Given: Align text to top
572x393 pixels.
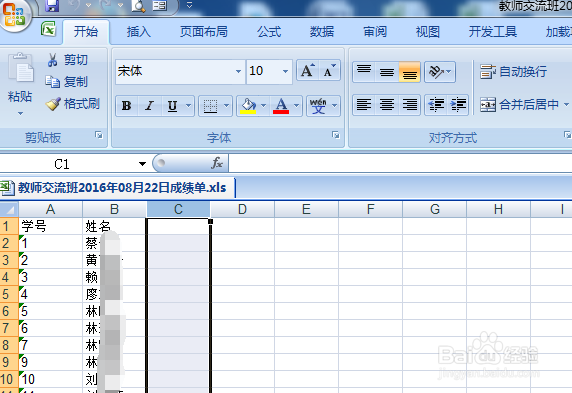Looking at the screenshot, I should click(x=364, y=72).
